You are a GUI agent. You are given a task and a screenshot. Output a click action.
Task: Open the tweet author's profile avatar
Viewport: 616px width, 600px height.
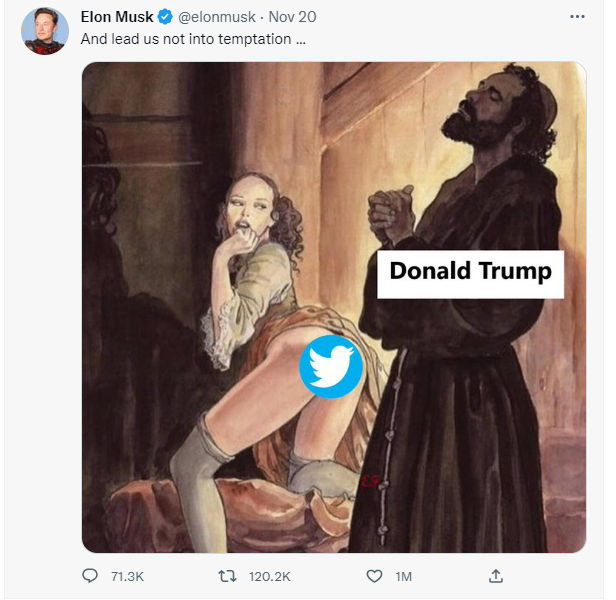pos(45,31)
